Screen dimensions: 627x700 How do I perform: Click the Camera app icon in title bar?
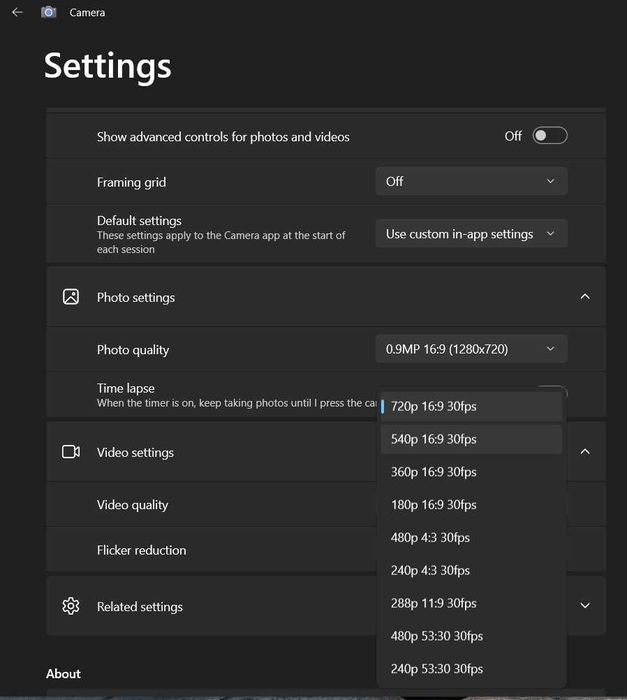[x=48, y=12]
